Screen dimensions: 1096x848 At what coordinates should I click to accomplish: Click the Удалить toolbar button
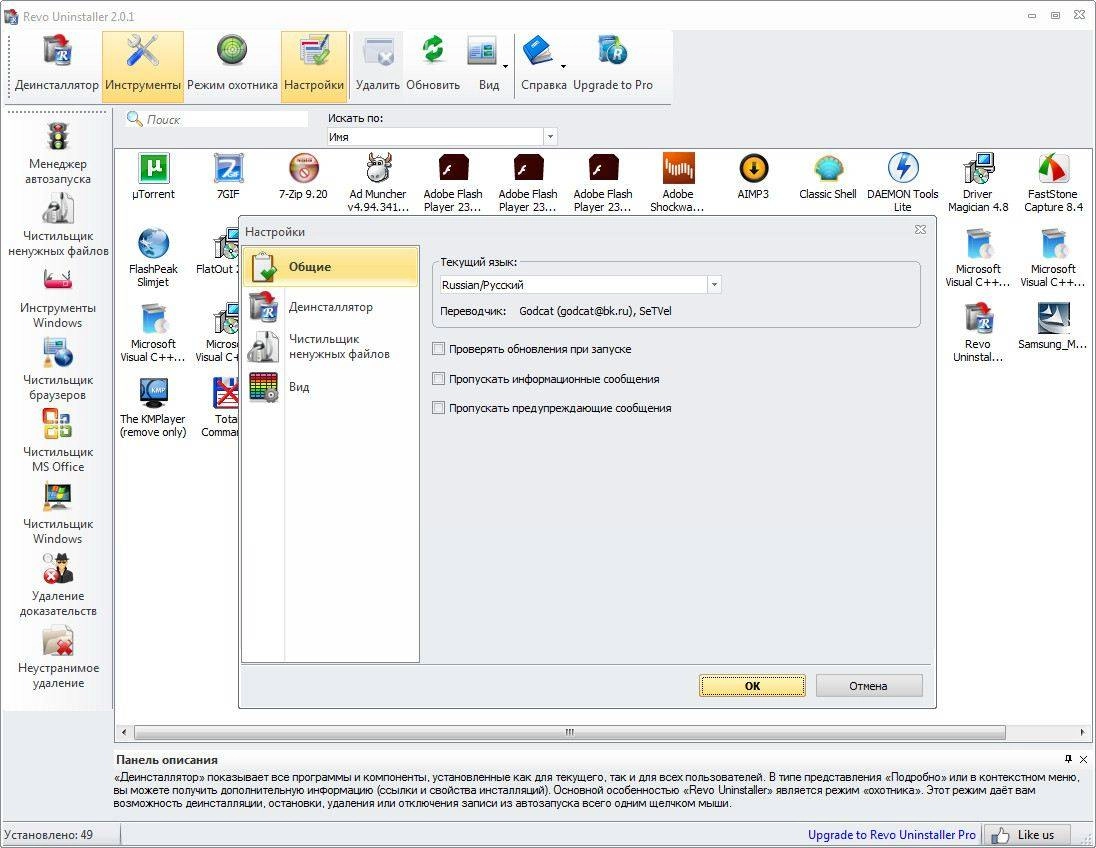[377, 66]
